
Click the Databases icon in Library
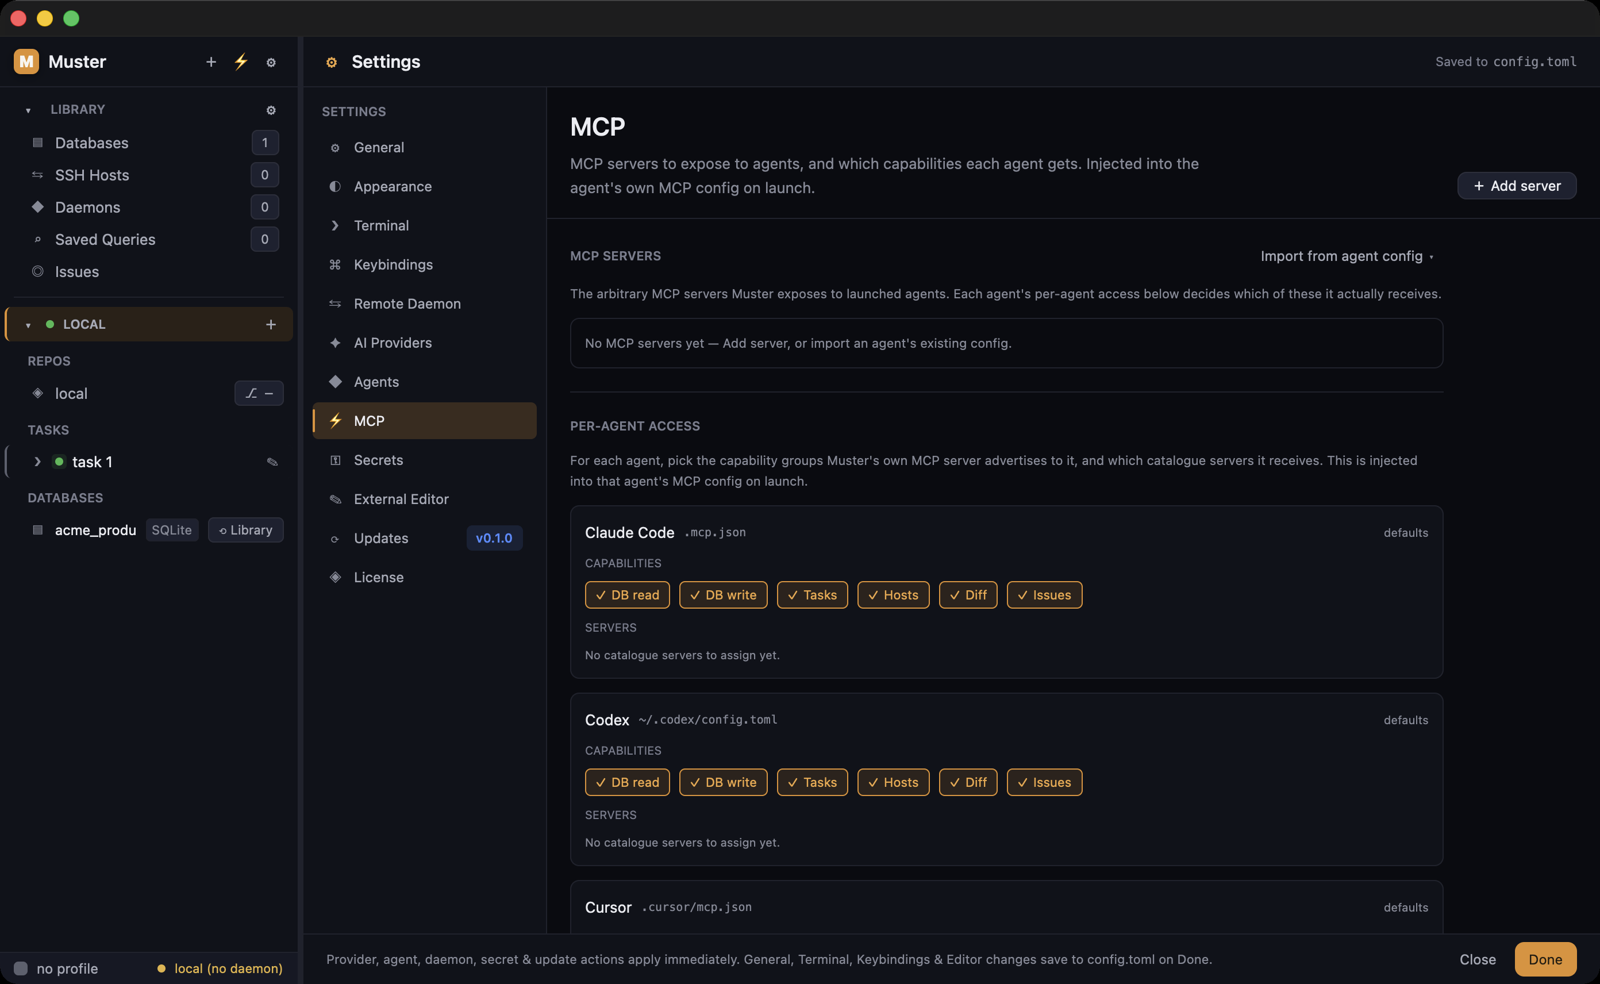tap(38, 143)
